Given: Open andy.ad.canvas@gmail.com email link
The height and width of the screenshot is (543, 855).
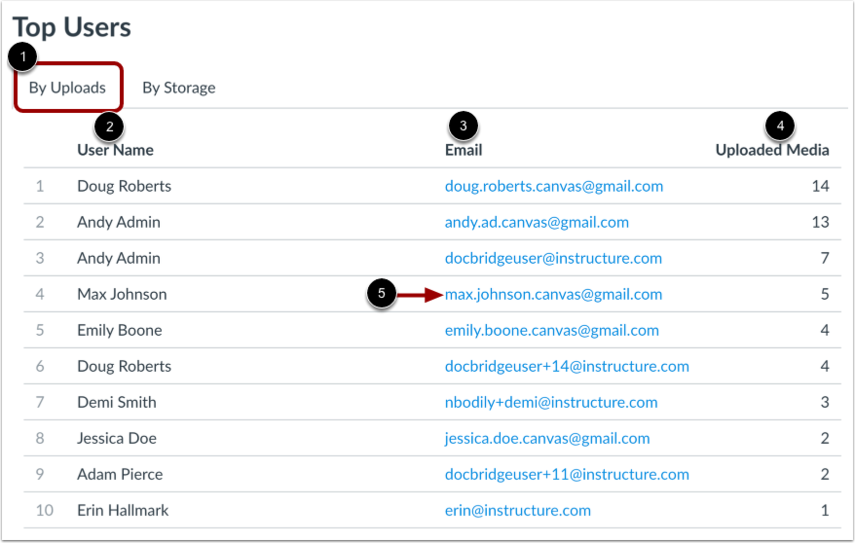Looking at the screenshot, I should click(537, 222).
